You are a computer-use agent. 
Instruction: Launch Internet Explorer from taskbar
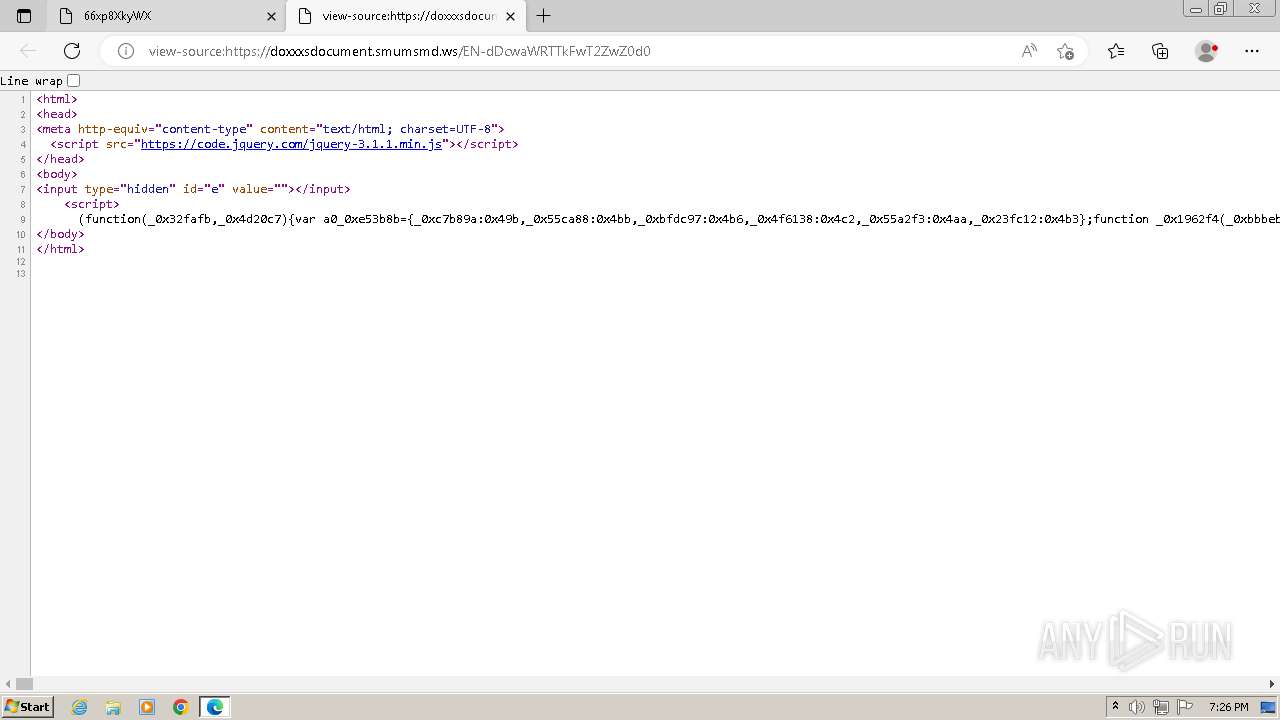point(80,707)
